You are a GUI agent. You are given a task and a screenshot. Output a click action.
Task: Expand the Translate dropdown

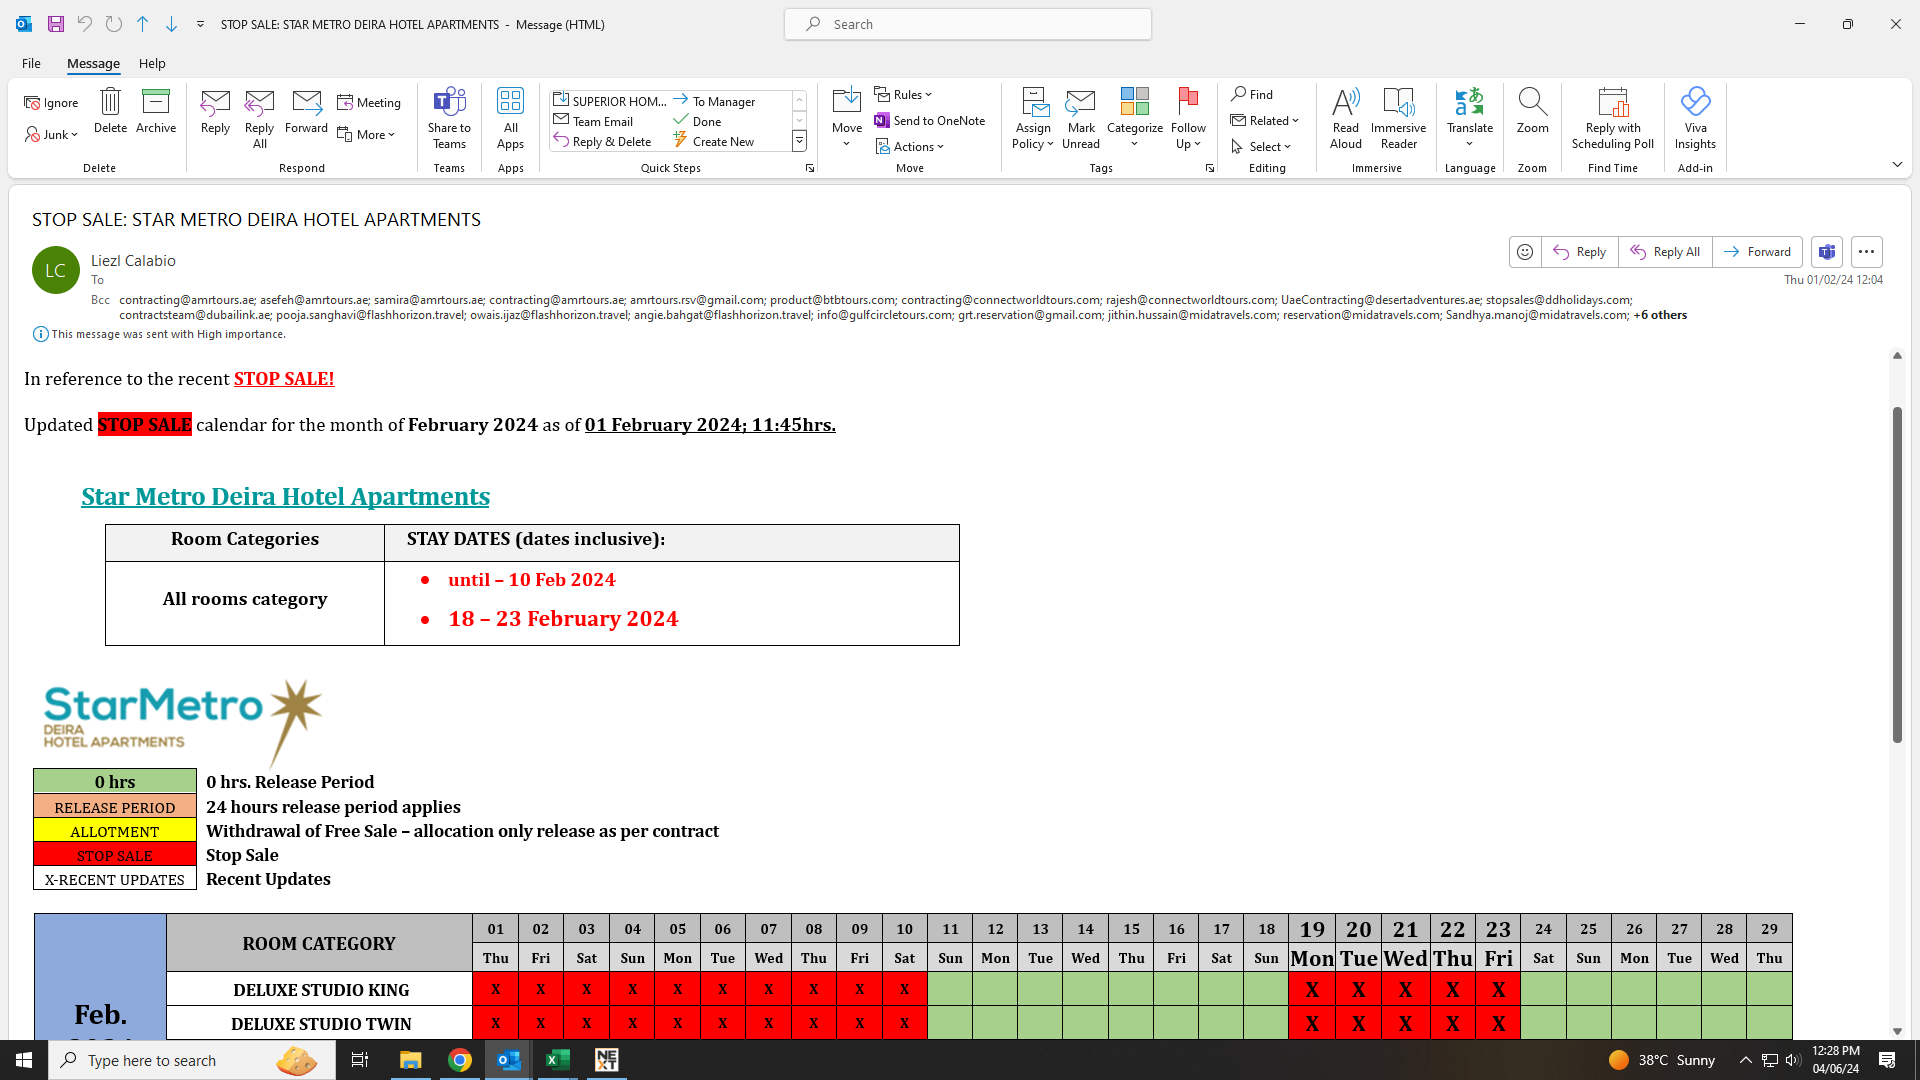click(1470, 118)
